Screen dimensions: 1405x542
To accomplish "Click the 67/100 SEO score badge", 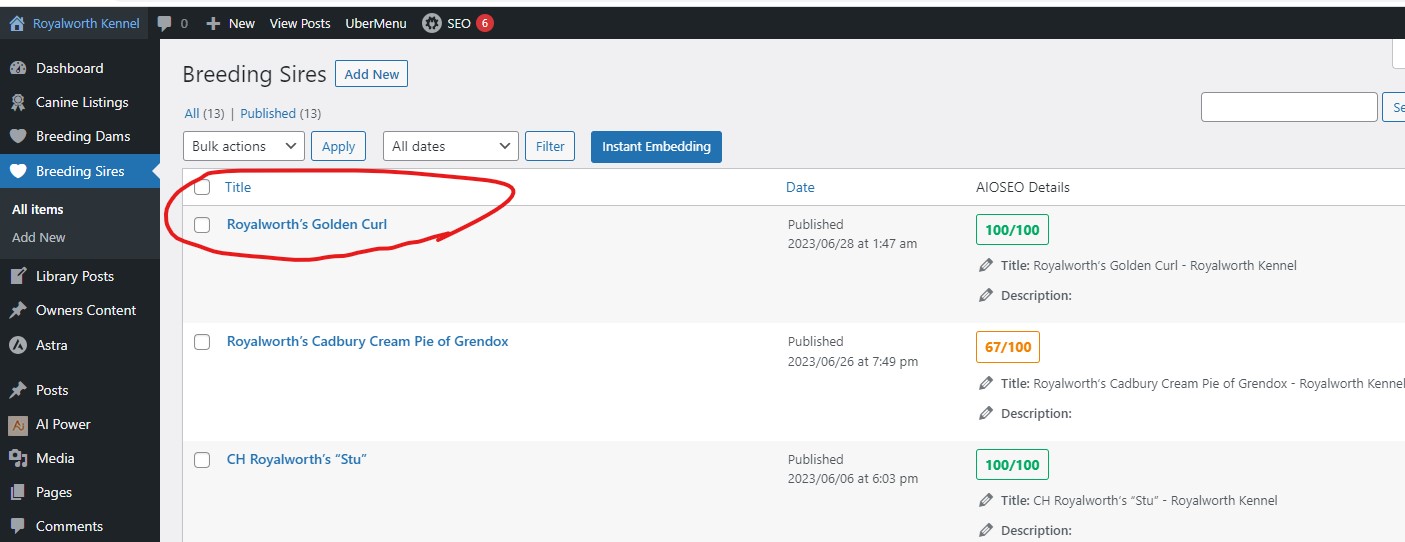I will point(1008,347).
